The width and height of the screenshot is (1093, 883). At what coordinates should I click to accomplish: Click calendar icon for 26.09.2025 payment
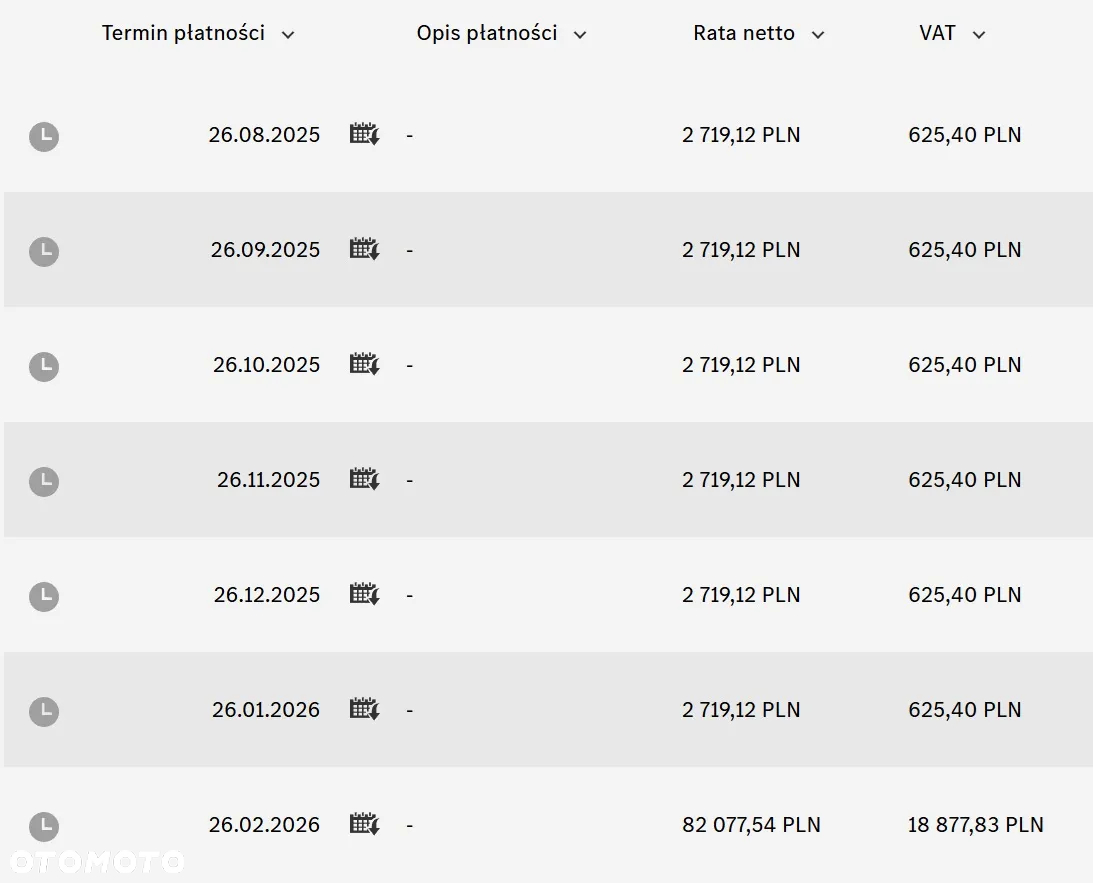tap(365, 249)
